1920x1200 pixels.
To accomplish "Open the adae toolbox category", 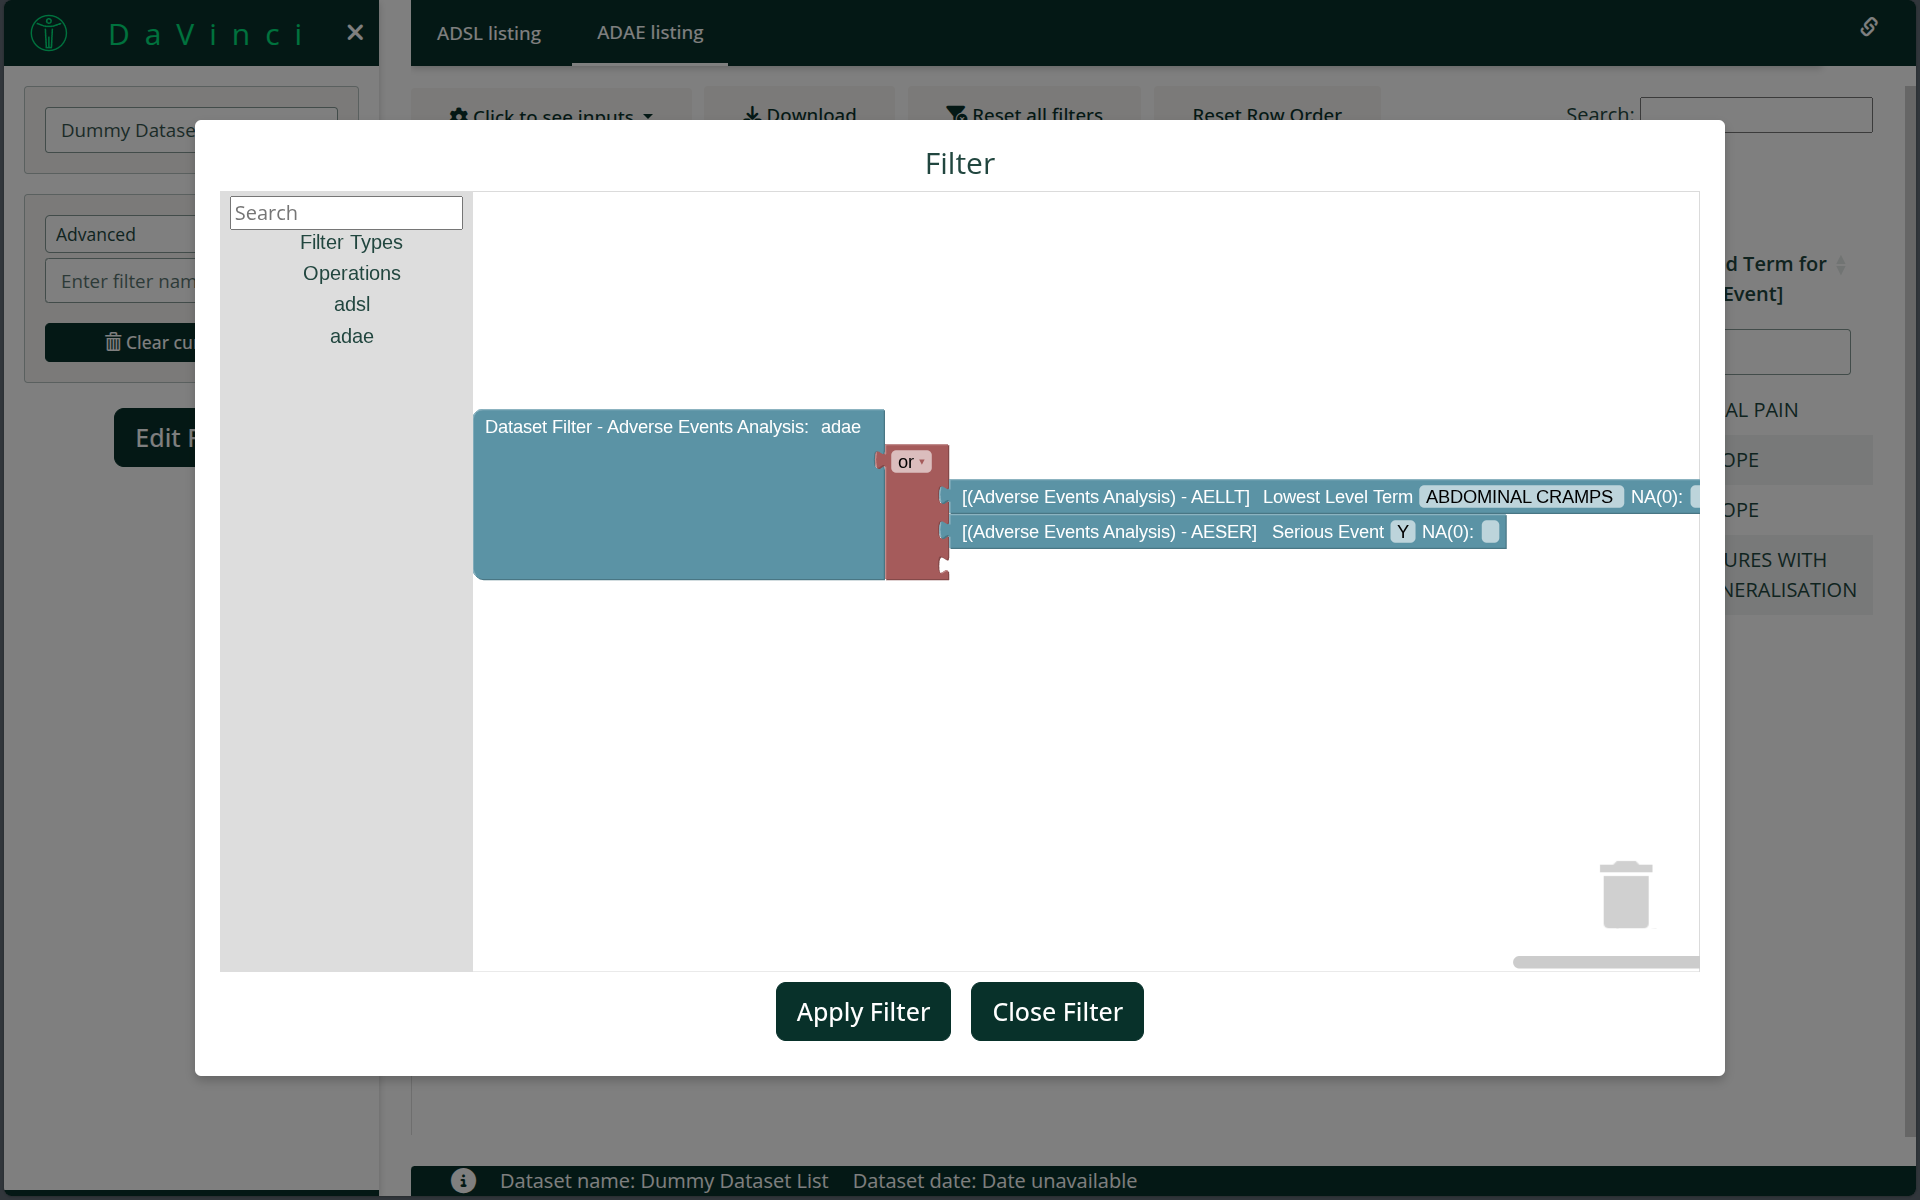I will [x=351, y=336].
